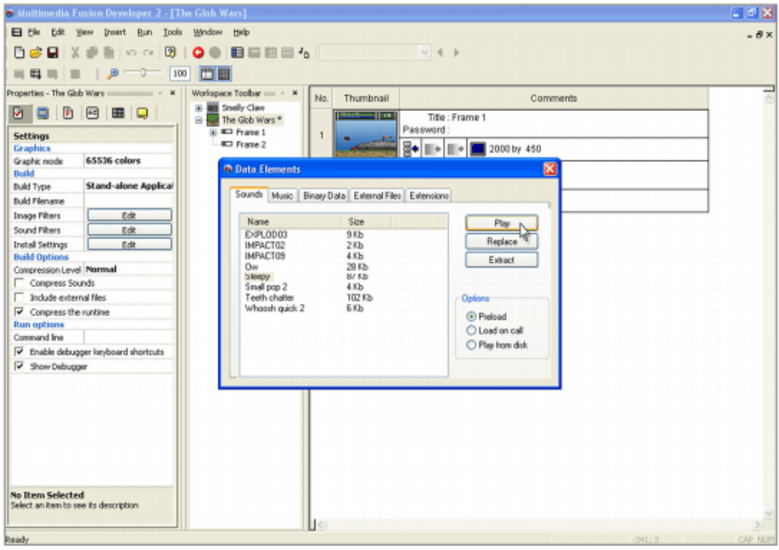Screen dimensions: 779x550
Task: Switch to the Extensions tab
Action: (x=429, y=196)
